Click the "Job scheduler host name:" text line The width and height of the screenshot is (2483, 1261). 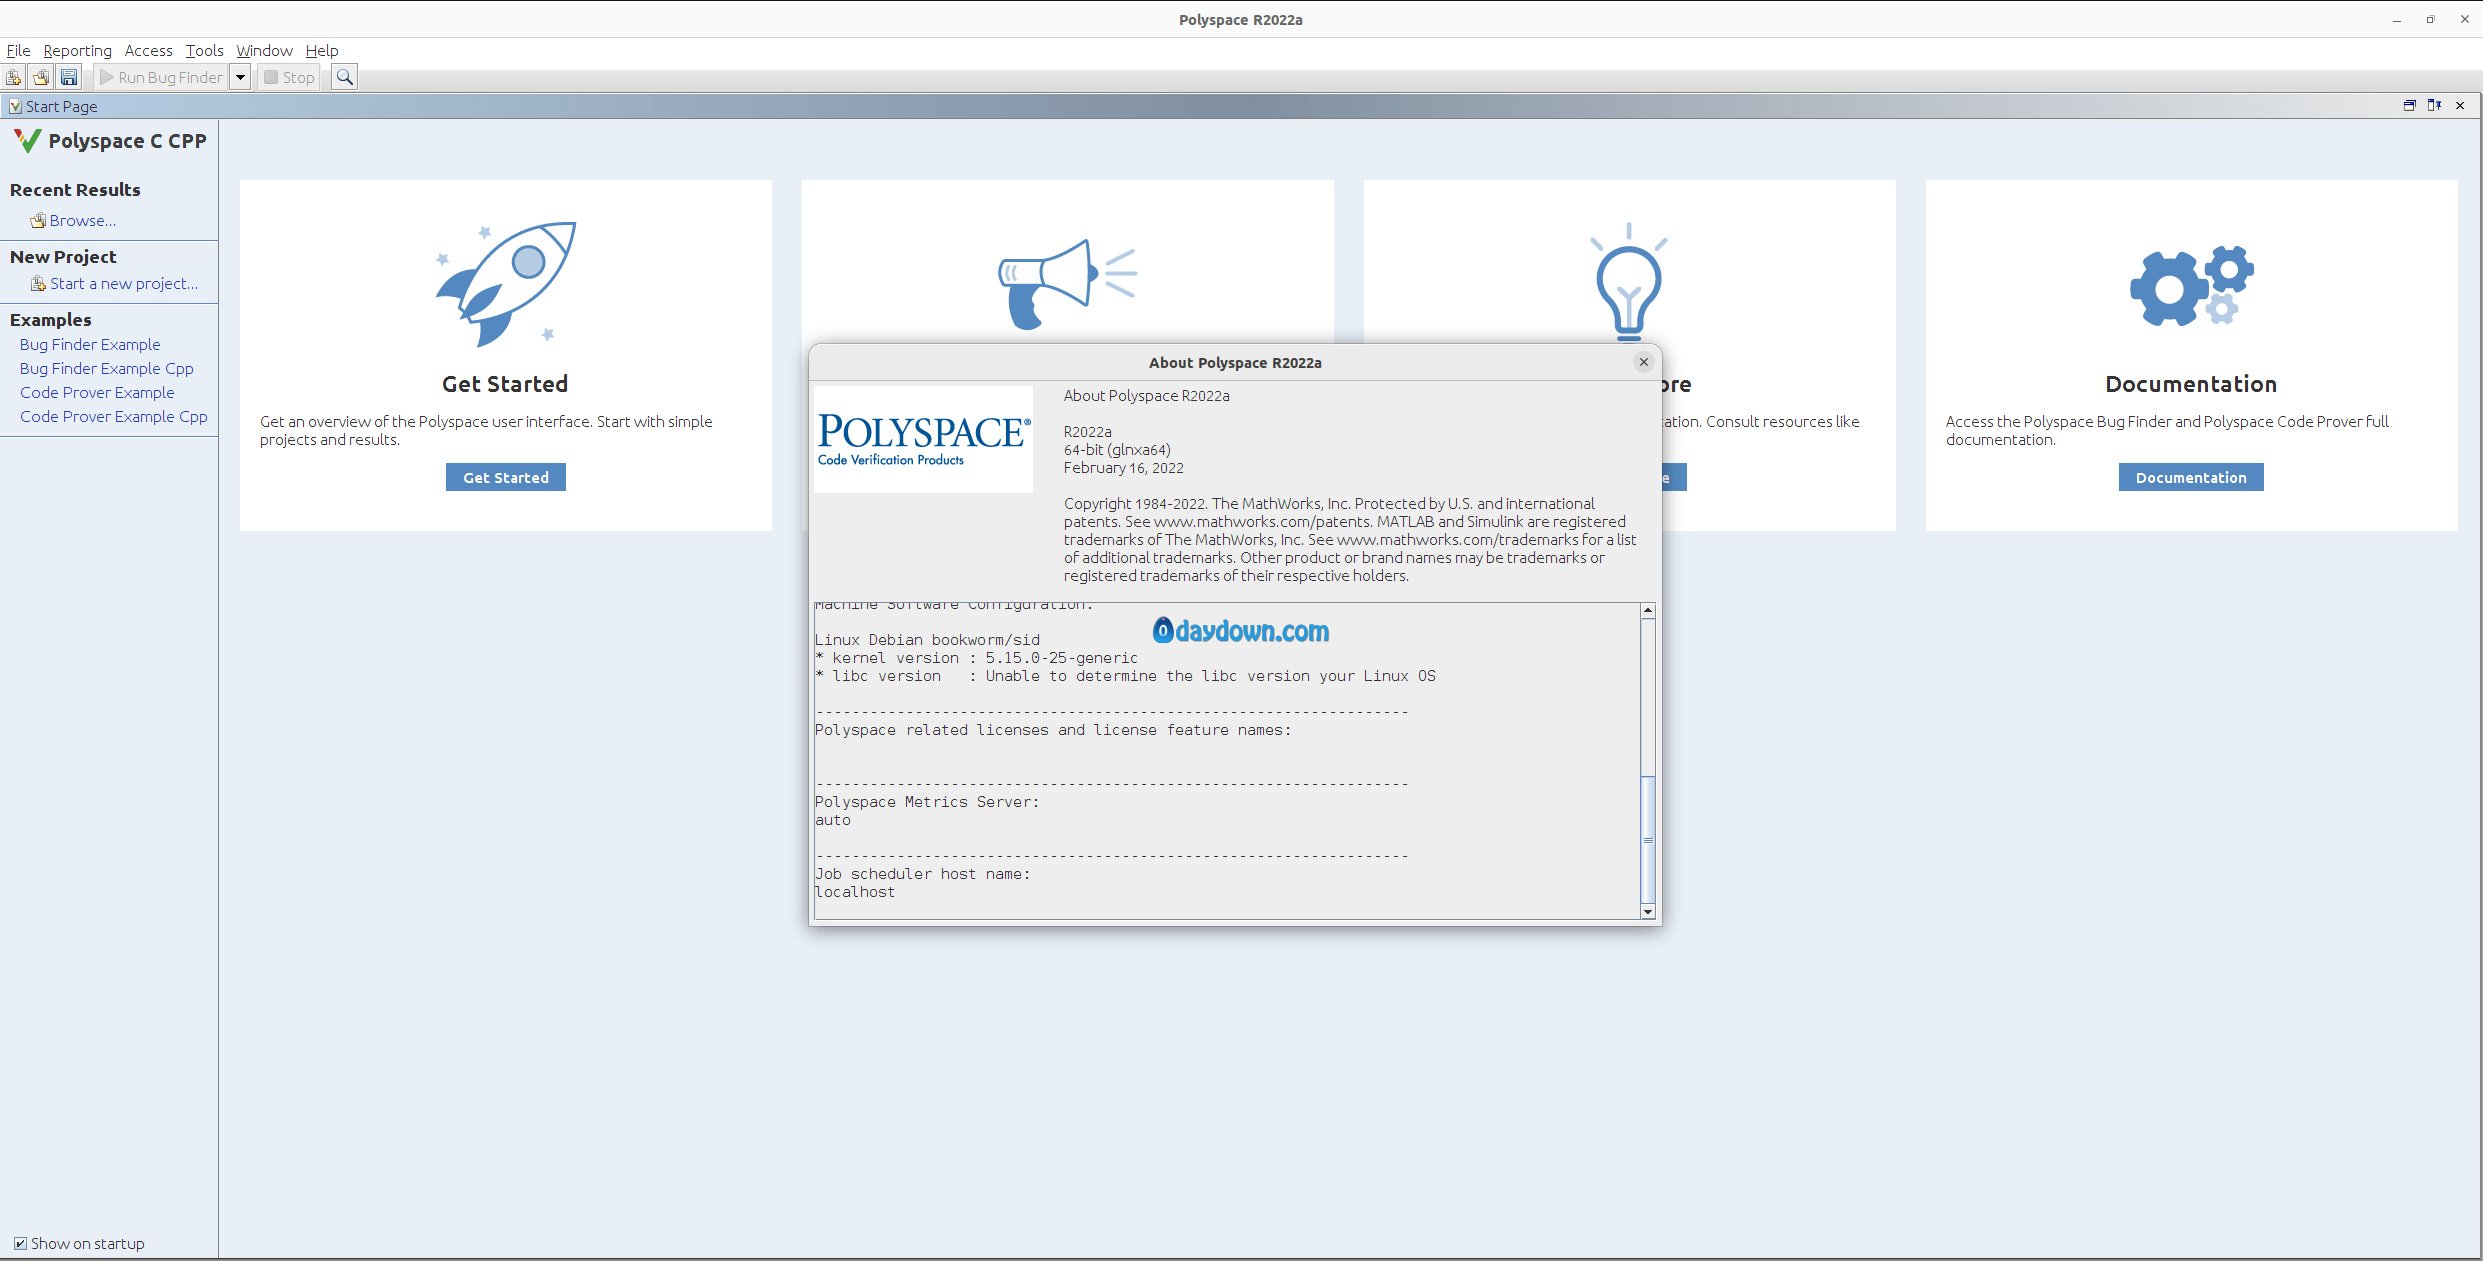(922, 874)
